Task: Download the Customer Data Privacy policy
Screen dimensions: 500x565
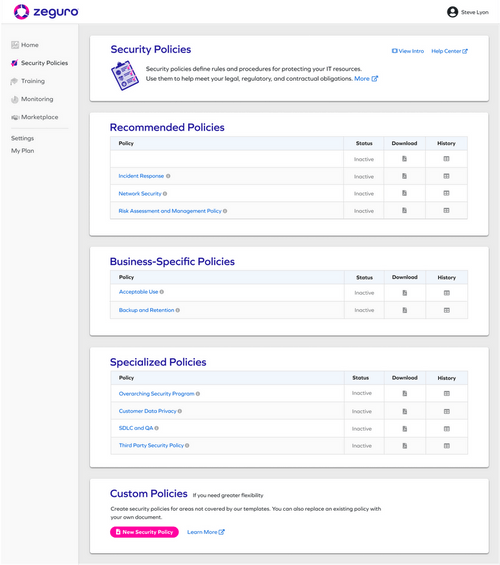Action: click(x=405, y=411)
